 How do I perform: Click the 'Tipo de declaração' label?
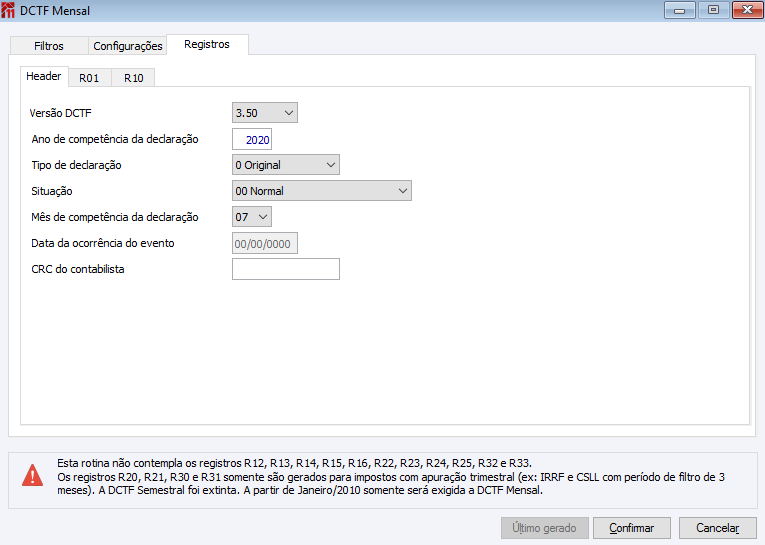tap(76, 165)
